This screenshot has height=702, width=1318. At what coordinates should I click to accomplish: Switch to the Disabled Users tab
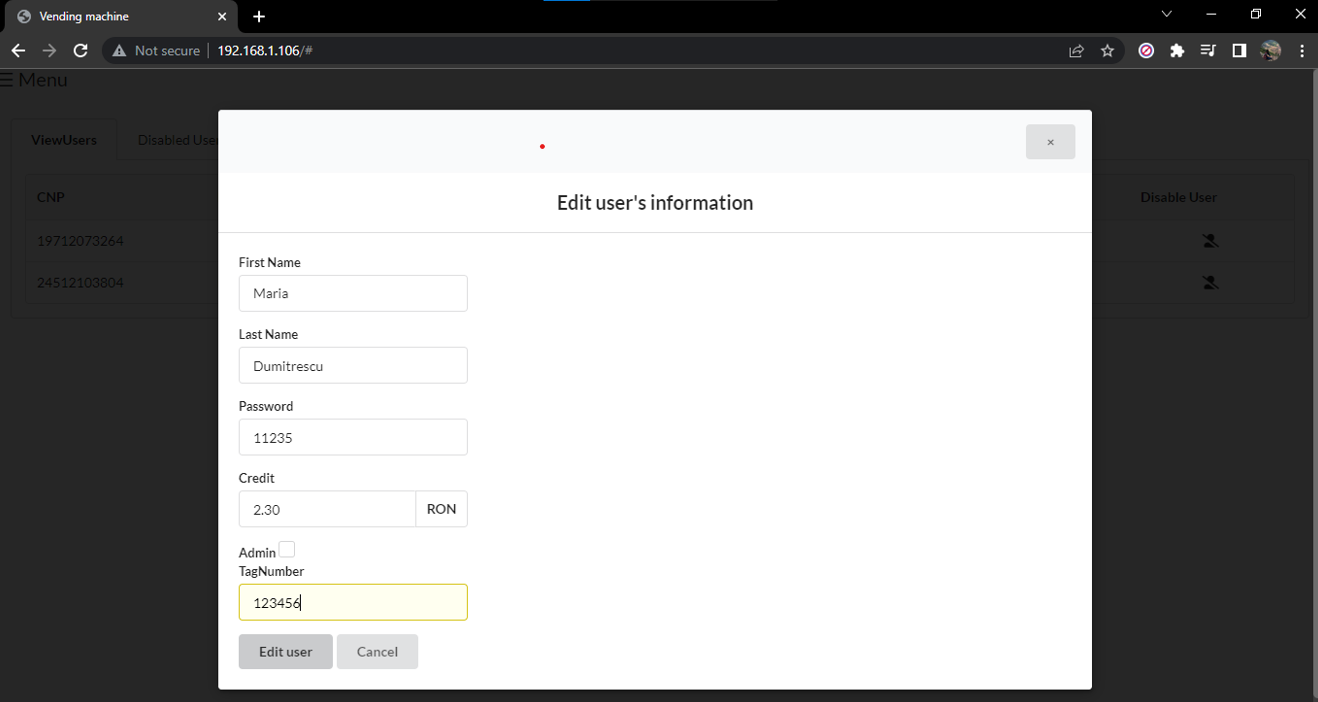coord(177,140)
